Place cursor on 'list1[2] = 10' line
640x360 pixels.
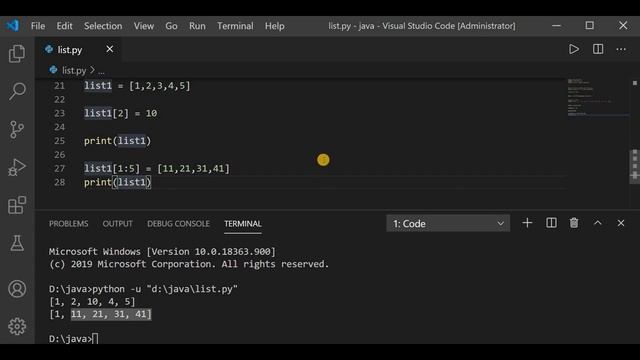coord(120,113)
